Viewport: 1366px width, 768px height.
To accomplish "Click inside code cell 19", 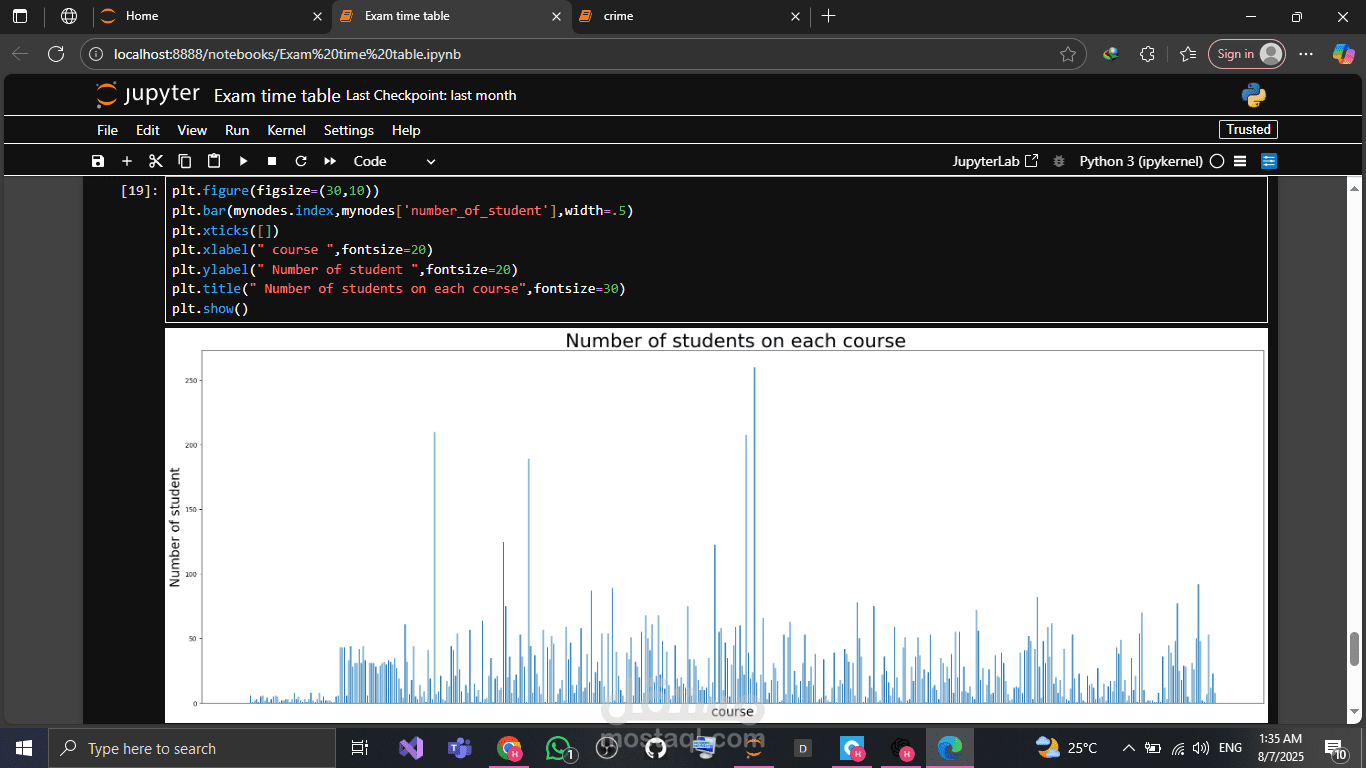I will [x=716, y=250].
